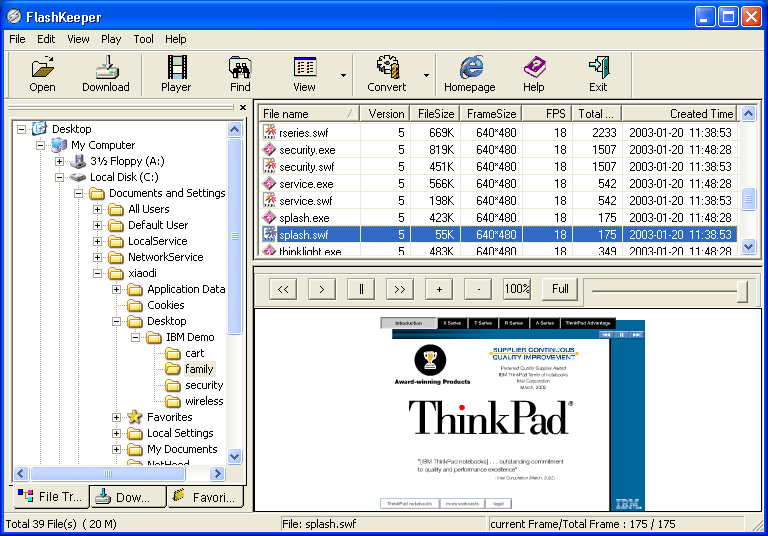Click the Exit toolbar icon
This screenshot has height=536, width=768.
tap(599, 67)
